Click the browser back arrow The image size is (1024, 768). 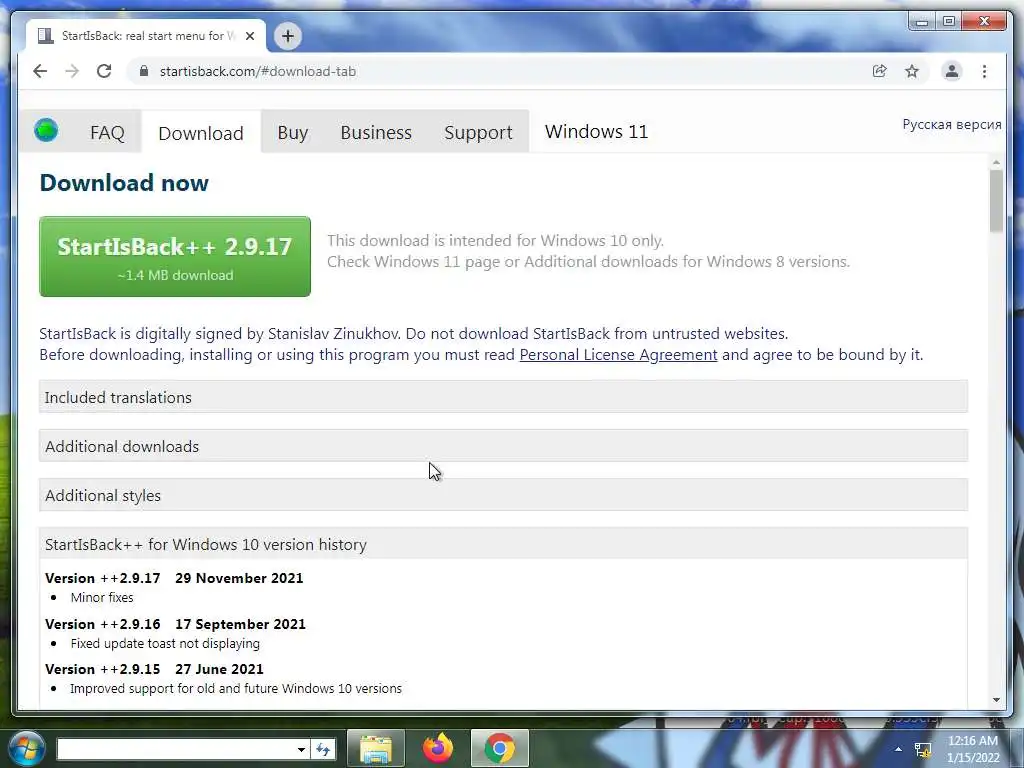click(40, 71)
